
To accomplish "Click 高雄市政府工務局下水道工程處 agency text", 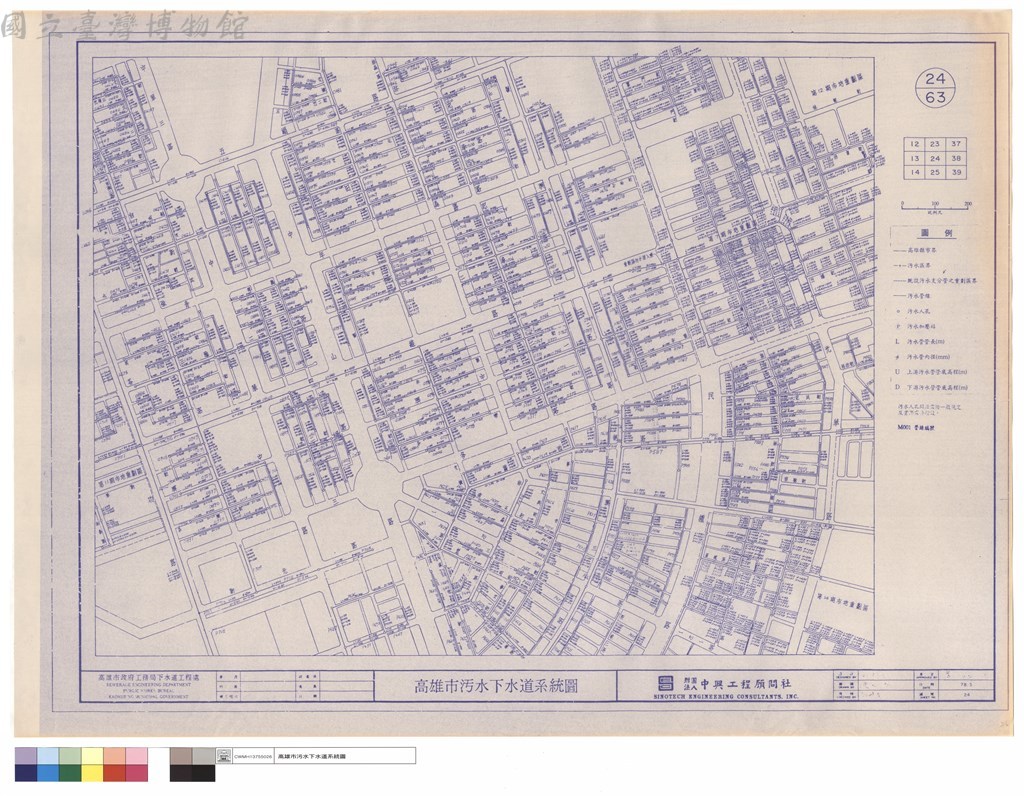I will 148,677.
